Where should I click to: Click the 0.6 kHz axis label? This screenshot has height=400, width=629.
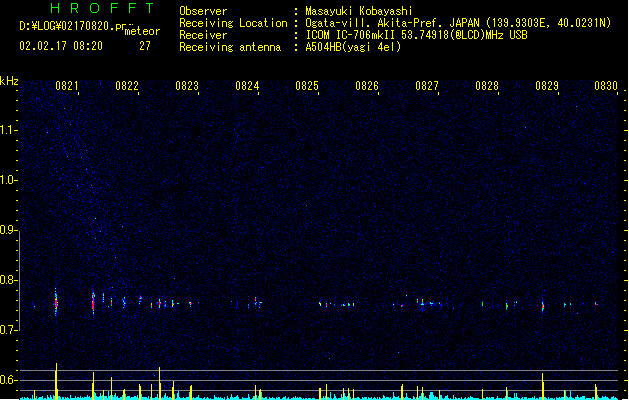click(8, 380)
